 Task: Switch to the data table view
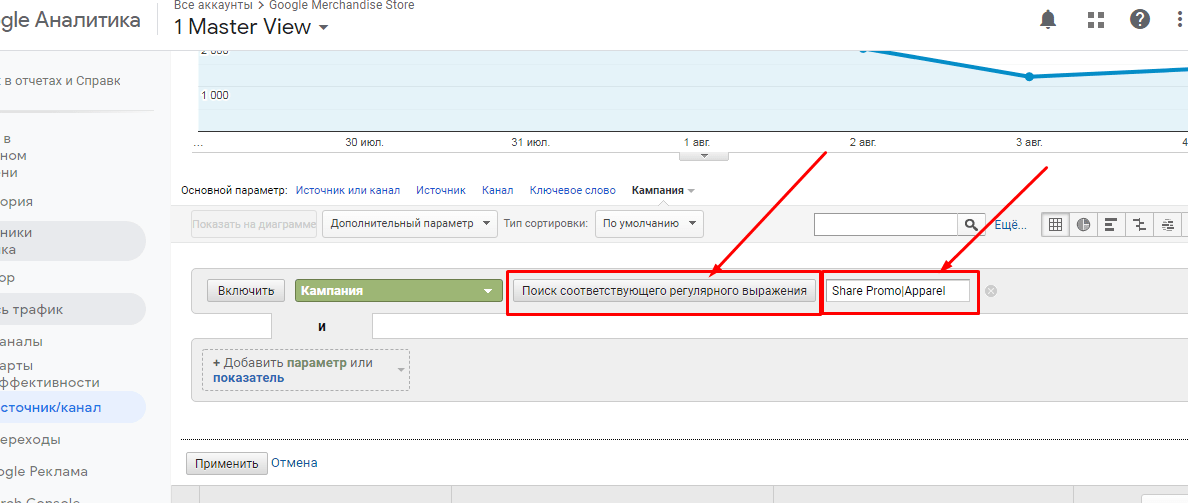pyautogui.click(x=1054, y=225)
